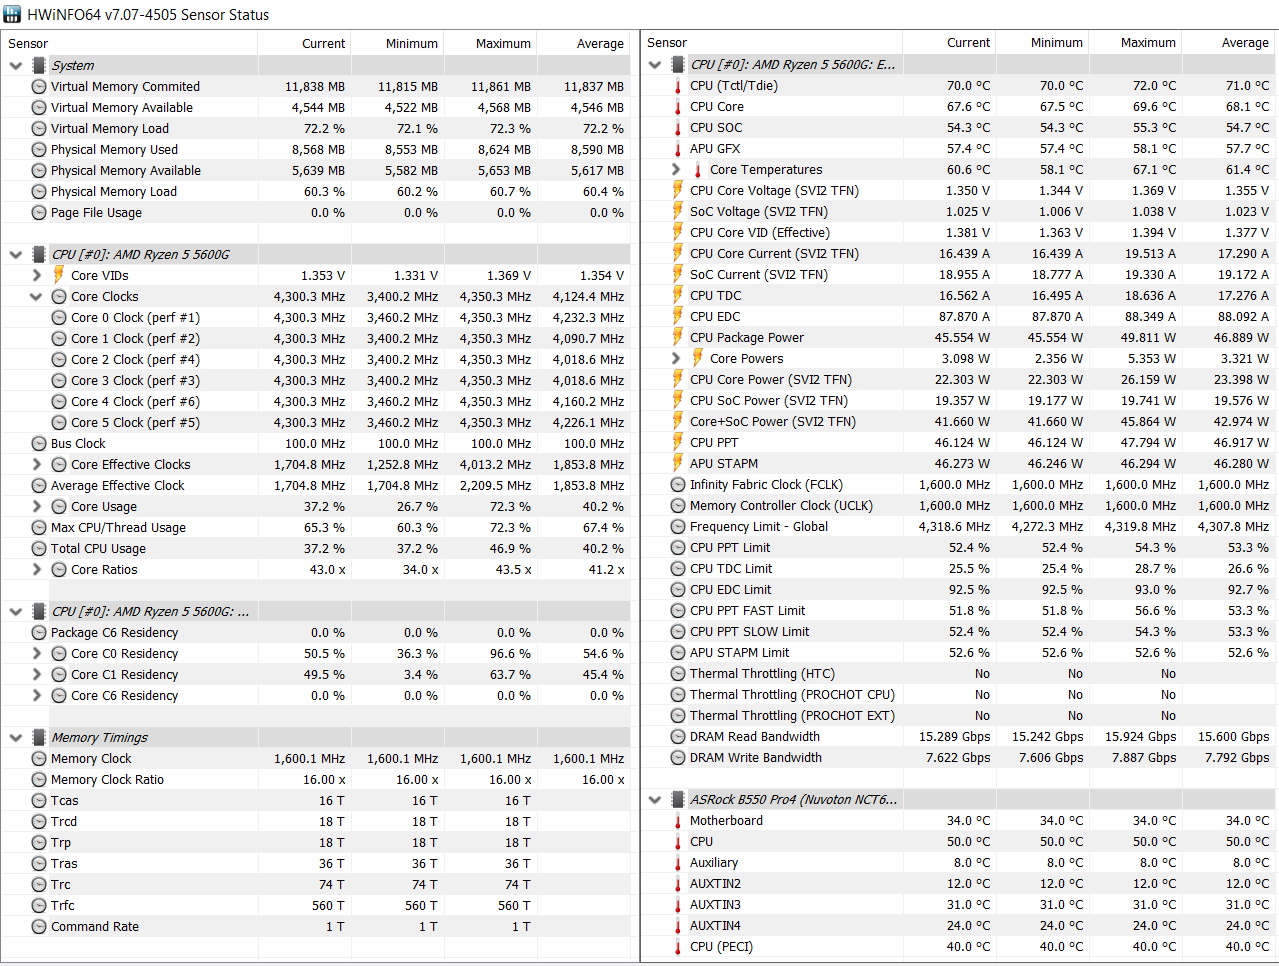This screenshot has height=966, width=1279.
Task: Click the lightning icon for CPU Package Power
Action: coord(678,337)
